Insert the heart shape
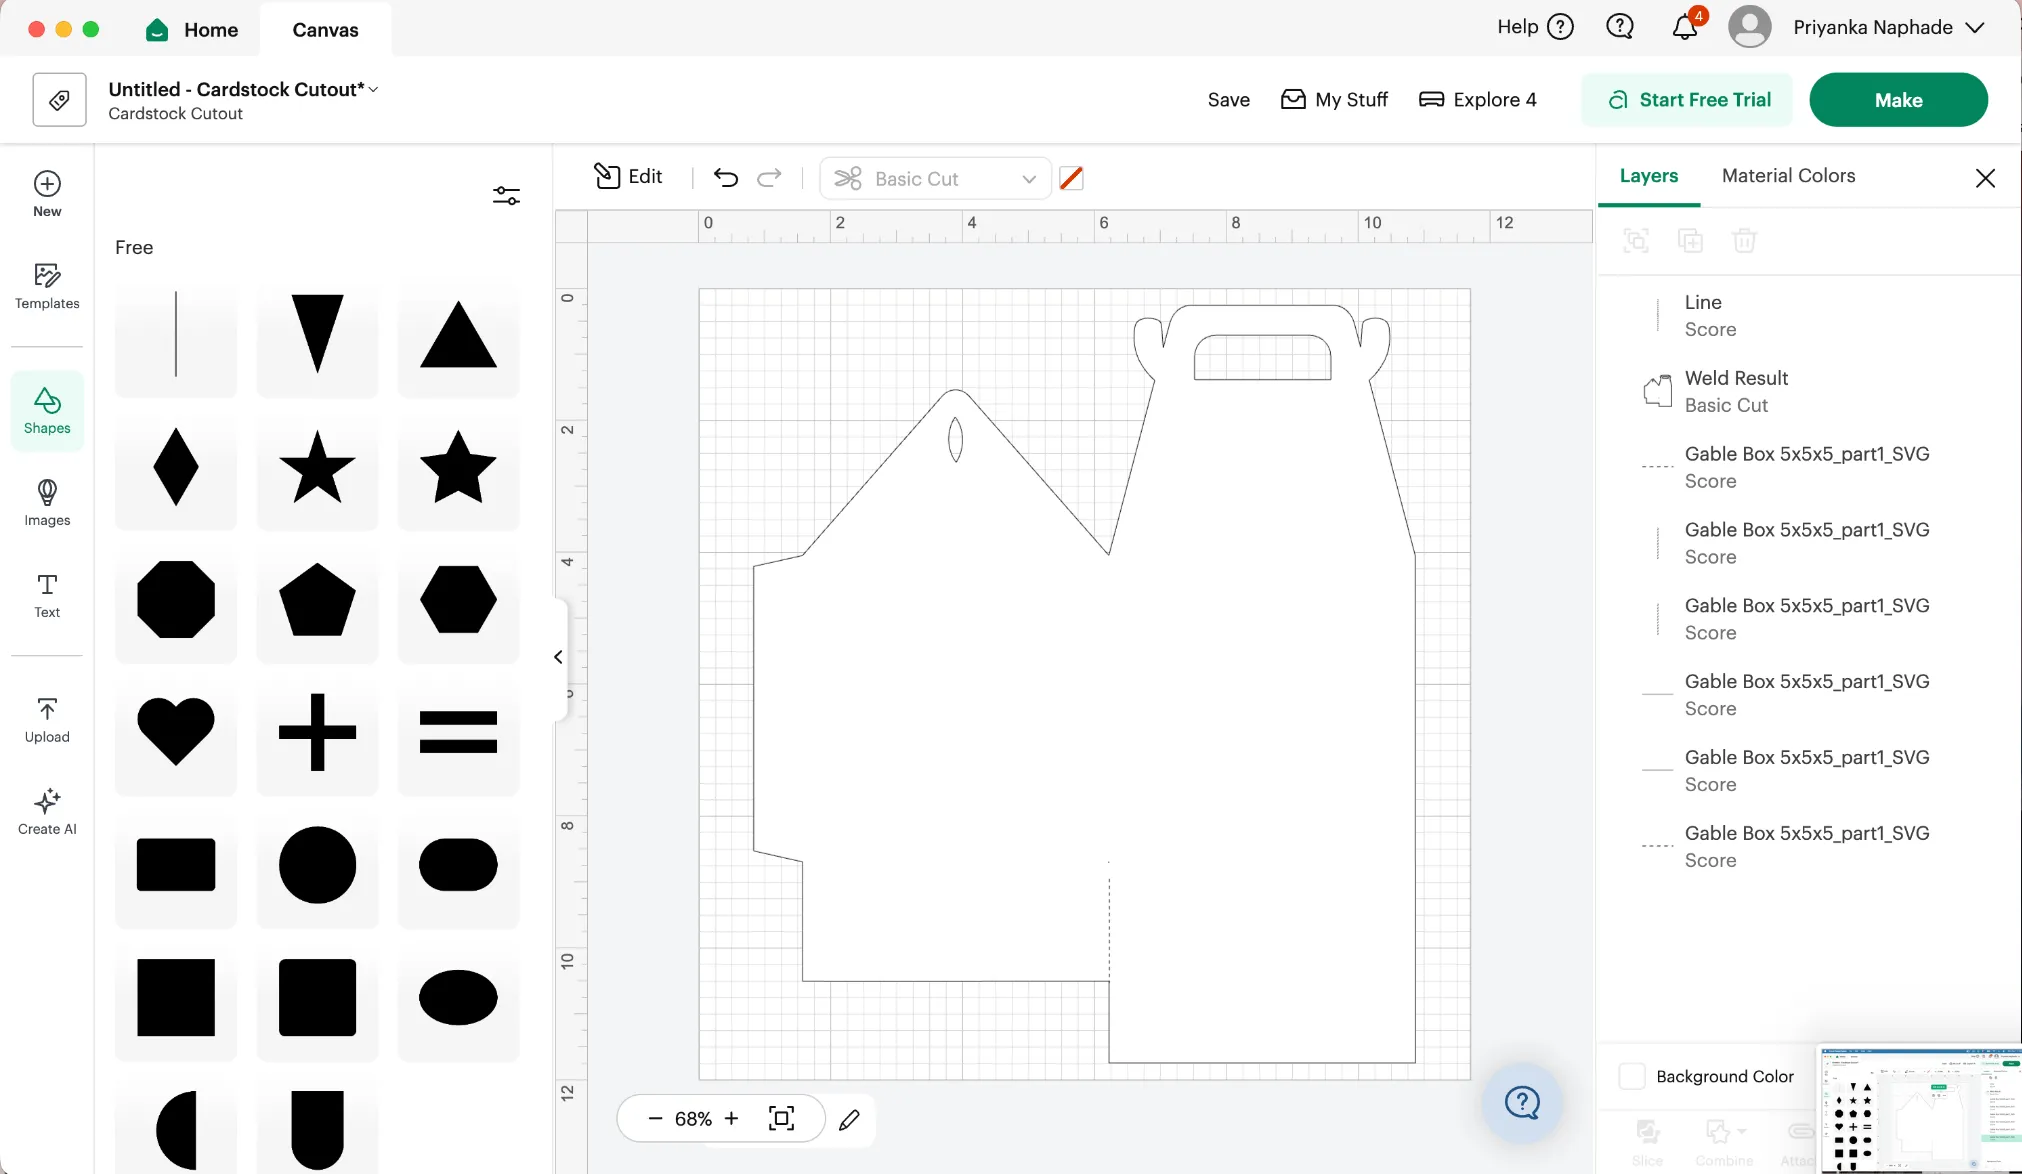 click(x=176, y=732)
